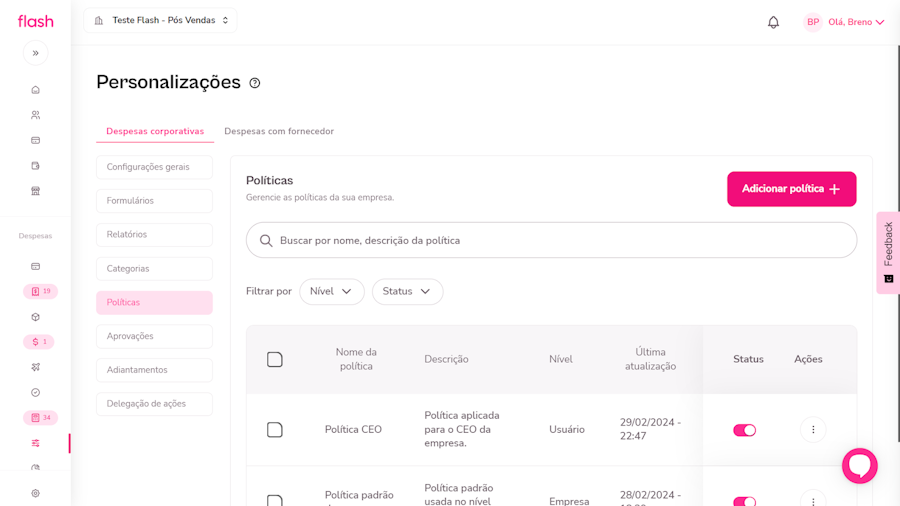
Task: Click Adicionar política button
Action: [792, 189]
